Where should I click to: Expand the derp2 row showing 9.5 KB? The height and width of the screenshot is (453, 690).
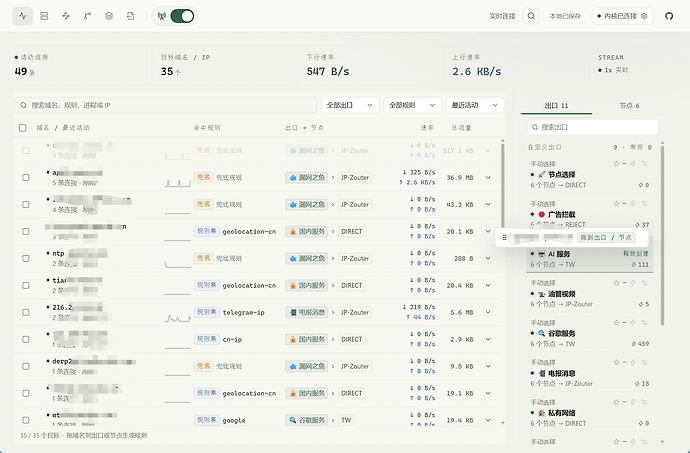pyautogui.click(x=488, y=366)
